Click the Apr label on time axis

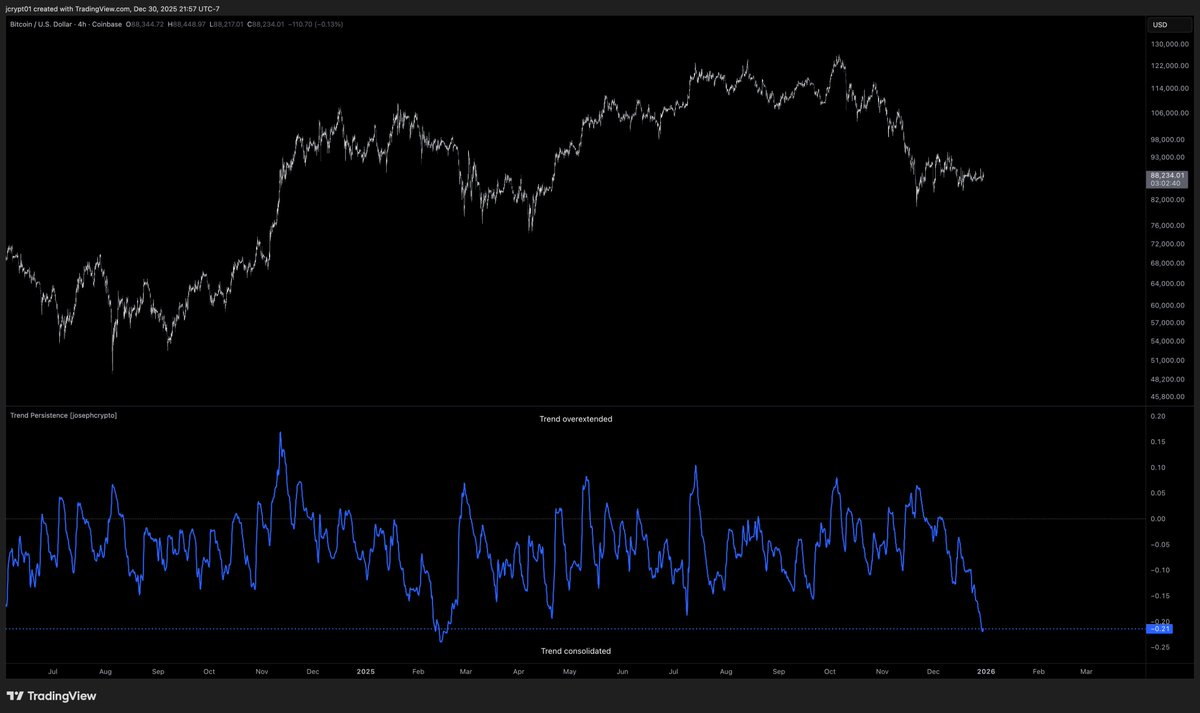coord(518,672)
